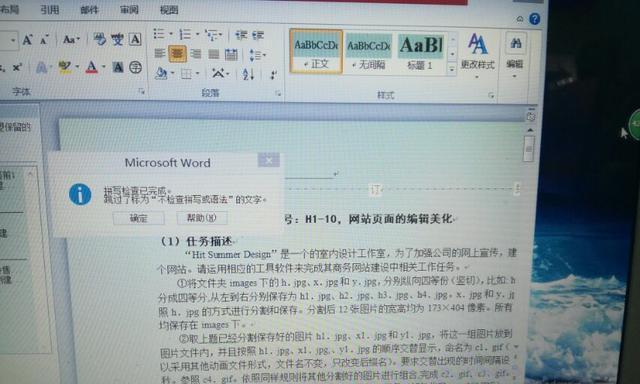The height and width of the screenshot is (384, 640).
Task: Click the Multilevel List icon
Action: click(x=211, y=35)
